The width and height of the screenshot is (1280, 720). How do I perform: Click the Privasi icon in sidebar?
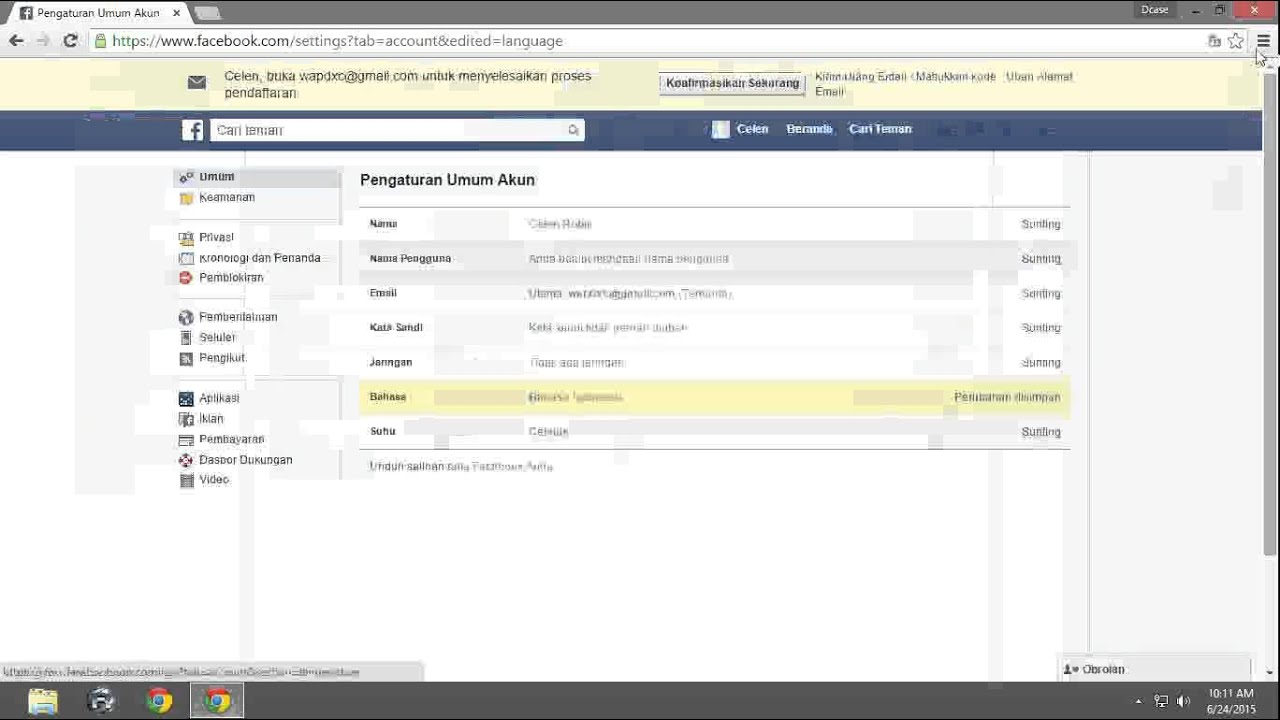186,238
